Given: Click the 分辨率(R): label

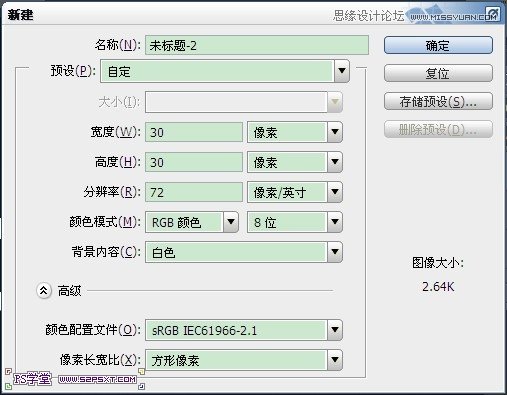Looking at the screenshot, I should click(112, 192).
